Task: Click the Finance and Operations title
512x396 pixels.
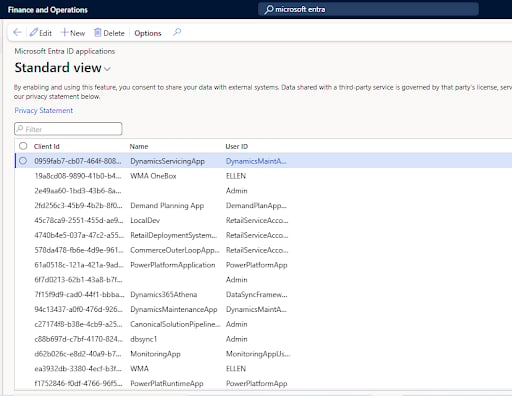Action: tap(48, 10)
